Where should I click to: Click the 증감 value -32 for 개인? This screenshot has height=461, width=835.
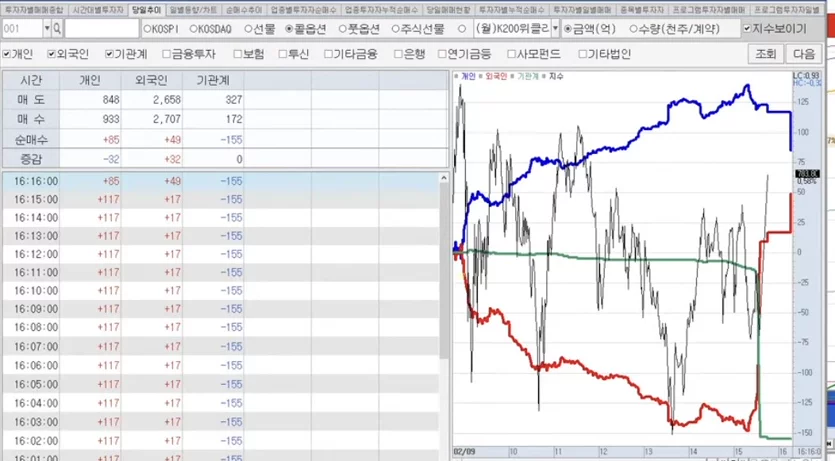tap(111, 159)
